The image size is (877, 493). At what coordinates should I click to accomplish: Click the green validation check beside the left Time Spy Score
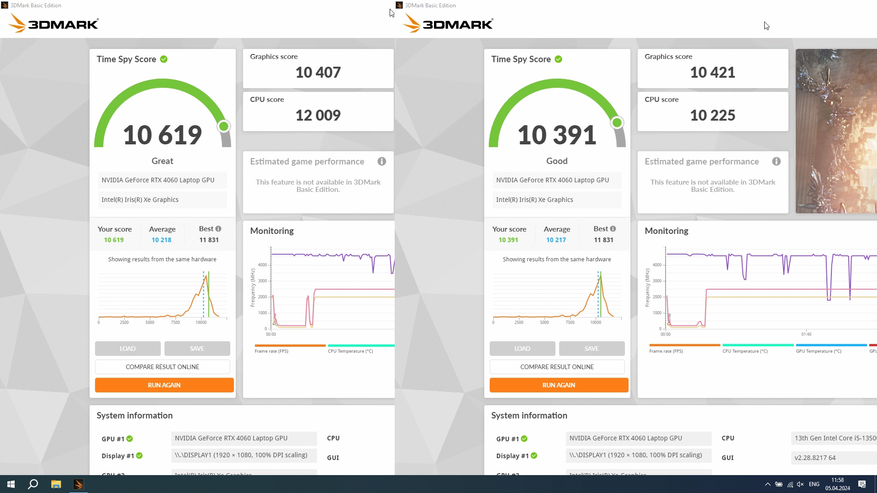pyautogui.click(x=164, y=59)
